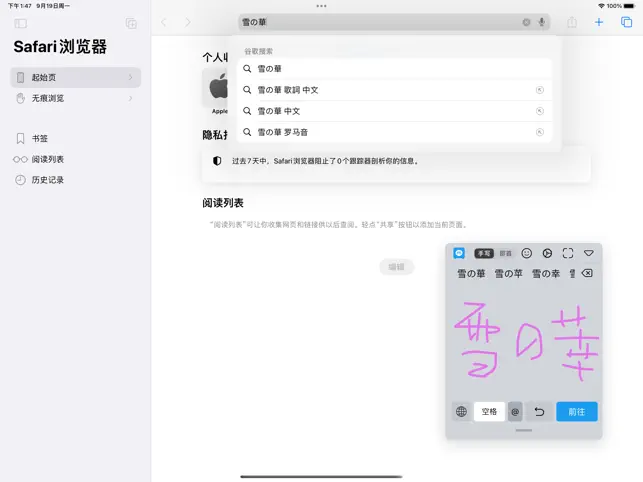The height and width of the screenshot is (482, 643).
Task: Show the tab overview icon
Action: coord(626,22)
